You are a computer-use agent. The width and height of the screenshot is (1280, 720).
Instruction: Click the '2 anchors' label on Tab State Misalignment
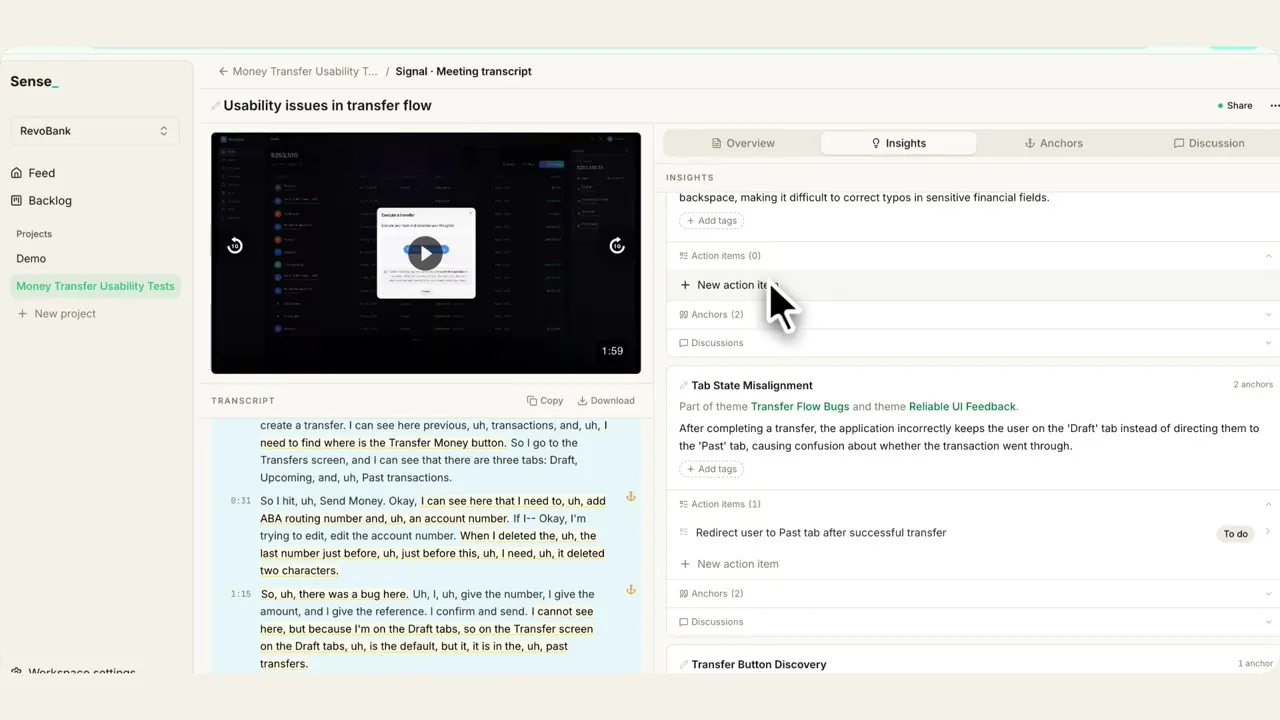1253,385
